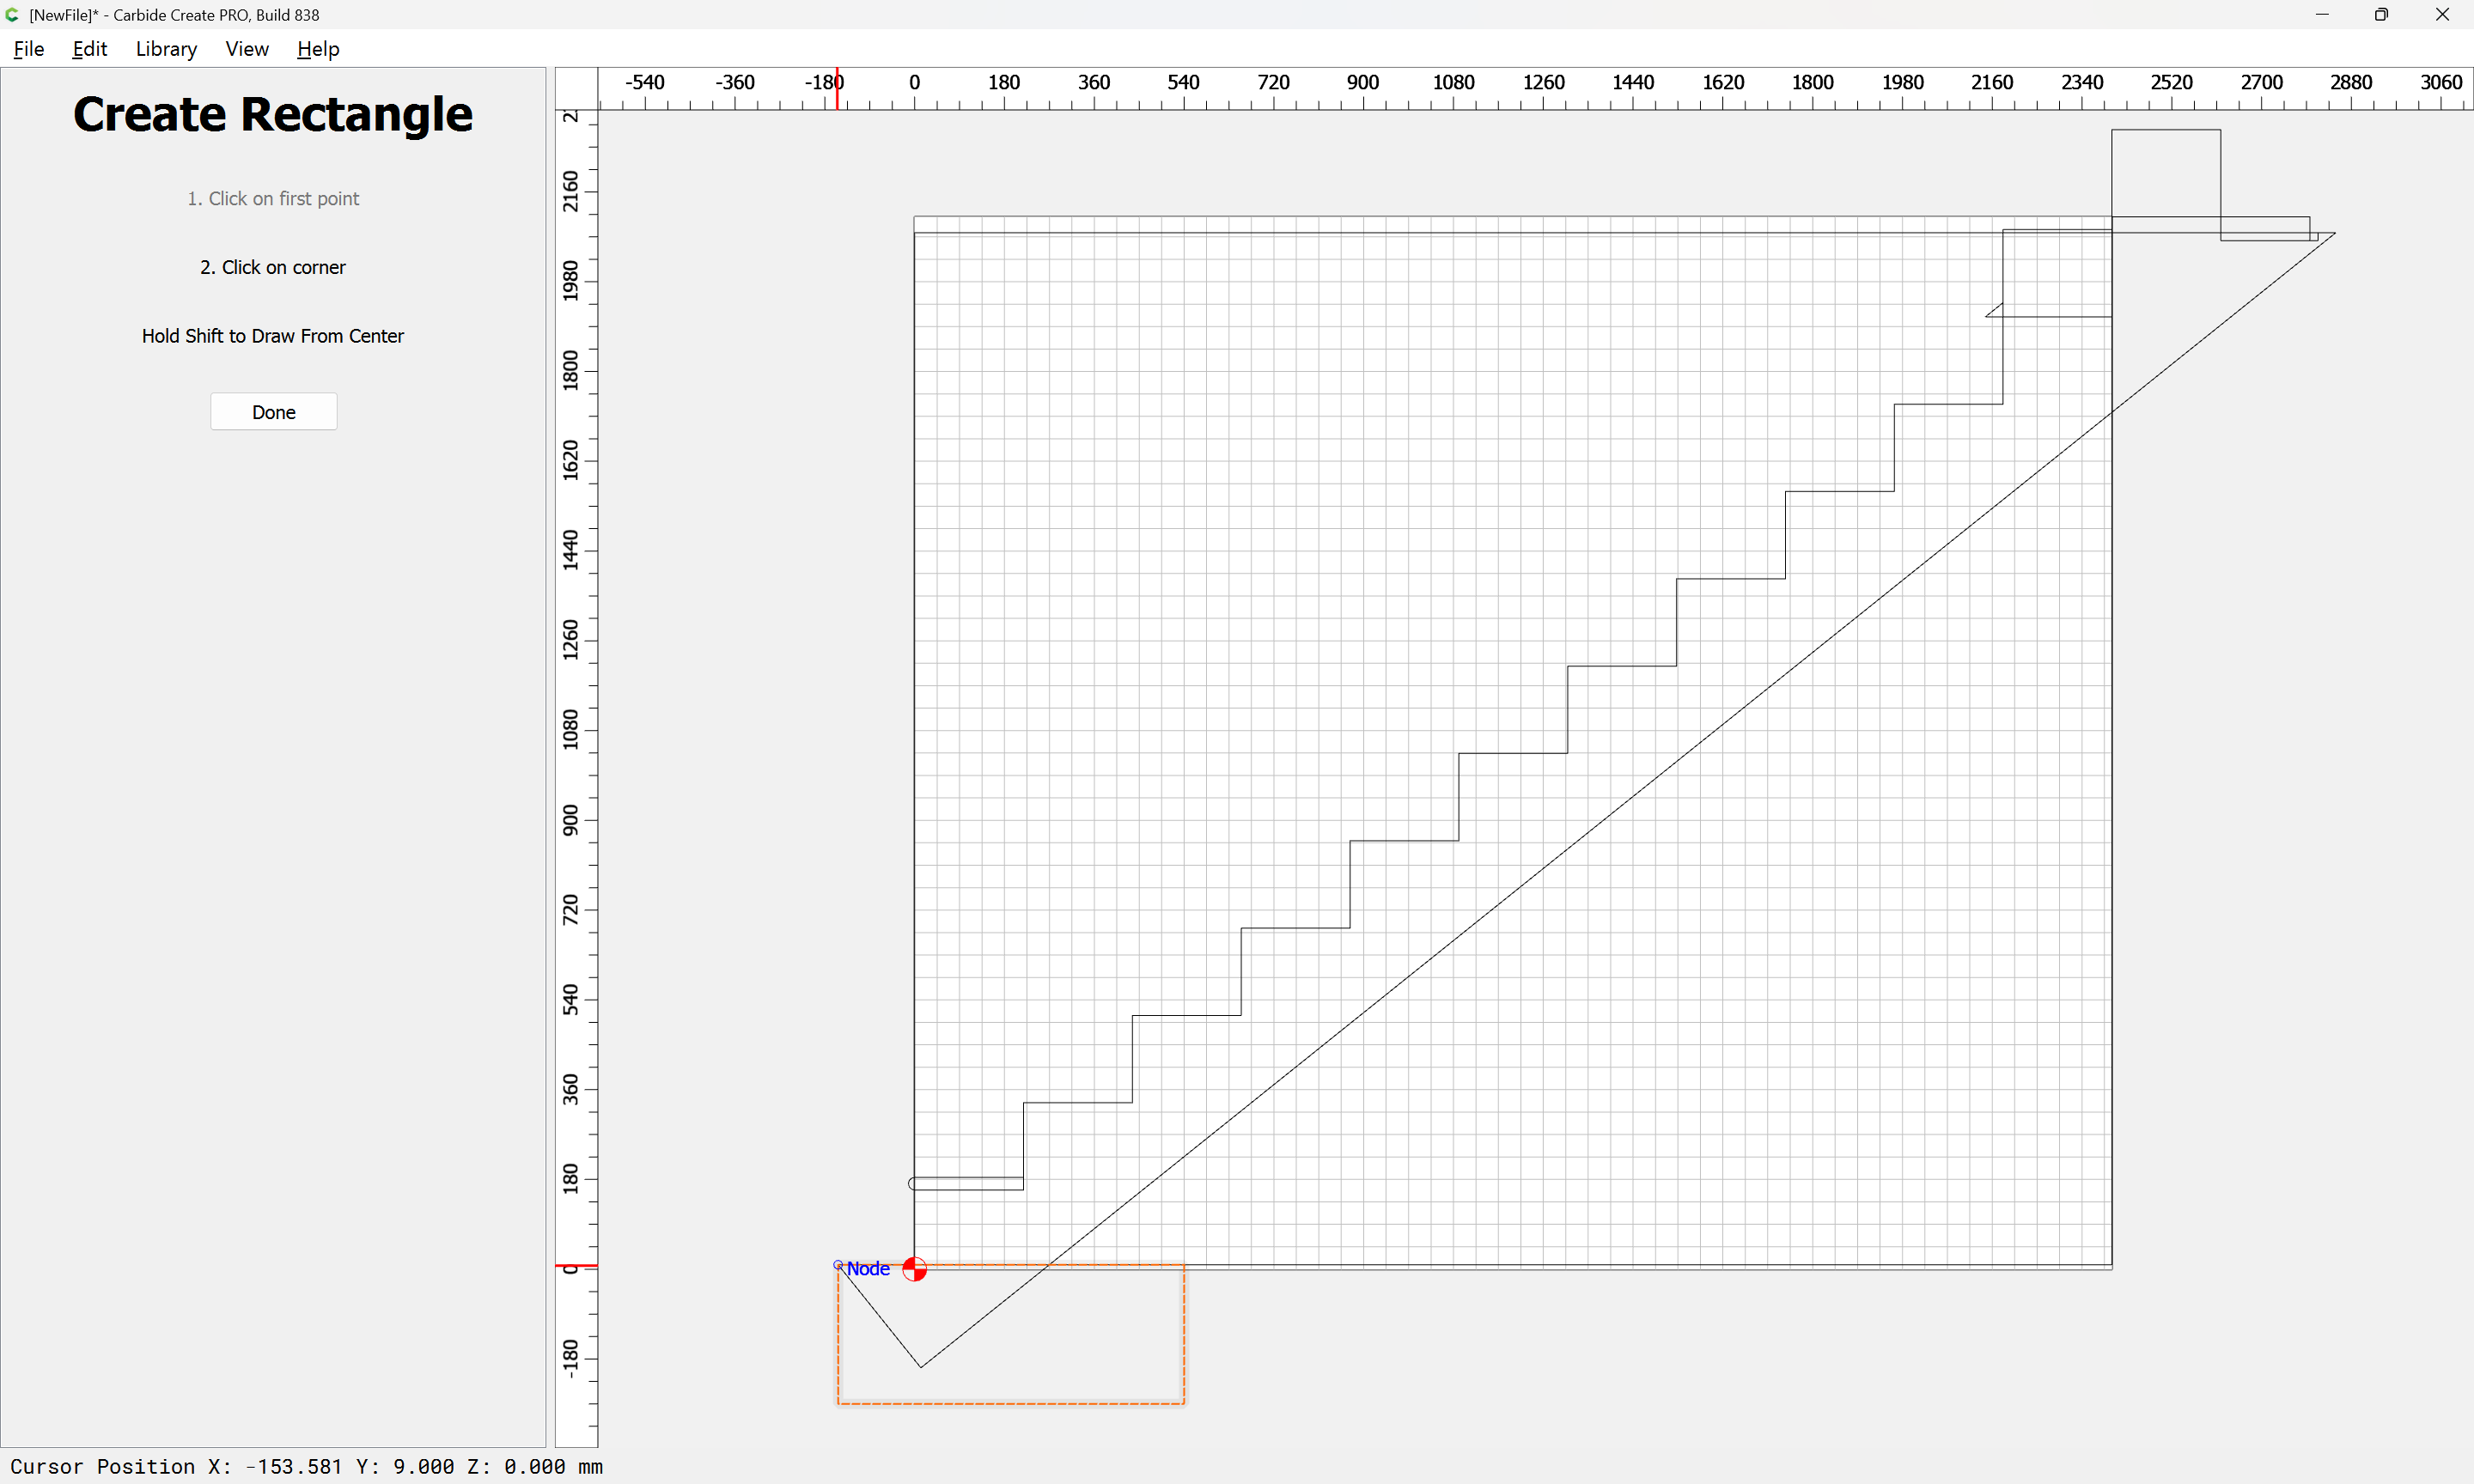Image resolution: width=2474 pixels, height=1484 pixels.
Task: Open the Help menu
Action: (318, 49)
